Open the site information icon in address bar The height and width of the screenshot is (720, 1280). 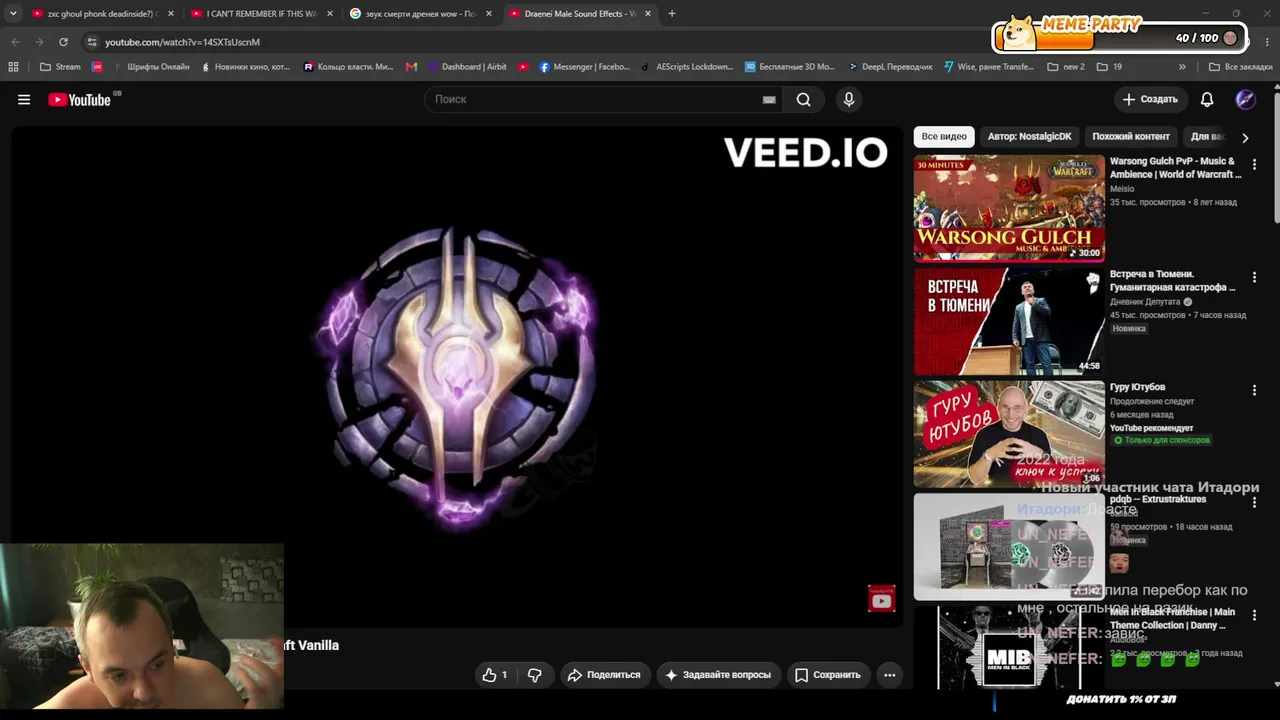point(92,42)
